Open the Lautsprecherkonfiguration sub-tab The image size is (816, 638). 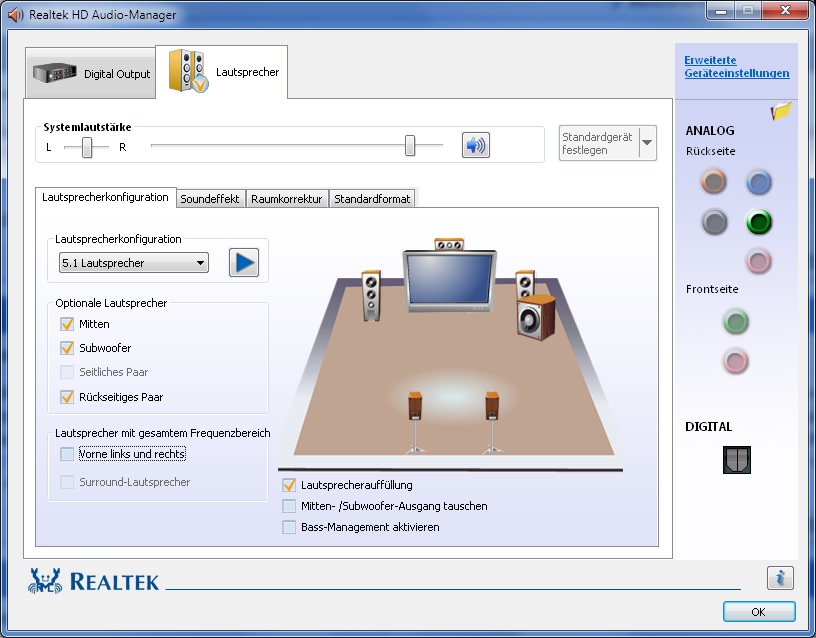pos(106,197)
